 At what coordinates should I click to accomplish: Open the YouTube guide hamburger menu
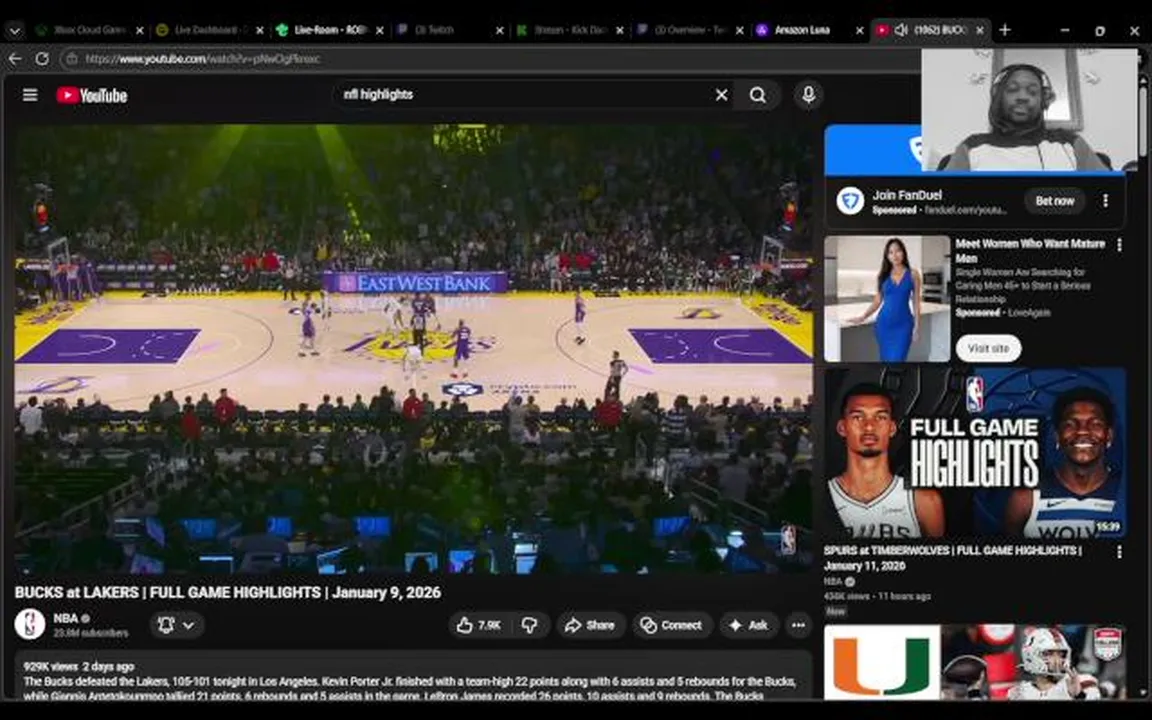(30, 95)
